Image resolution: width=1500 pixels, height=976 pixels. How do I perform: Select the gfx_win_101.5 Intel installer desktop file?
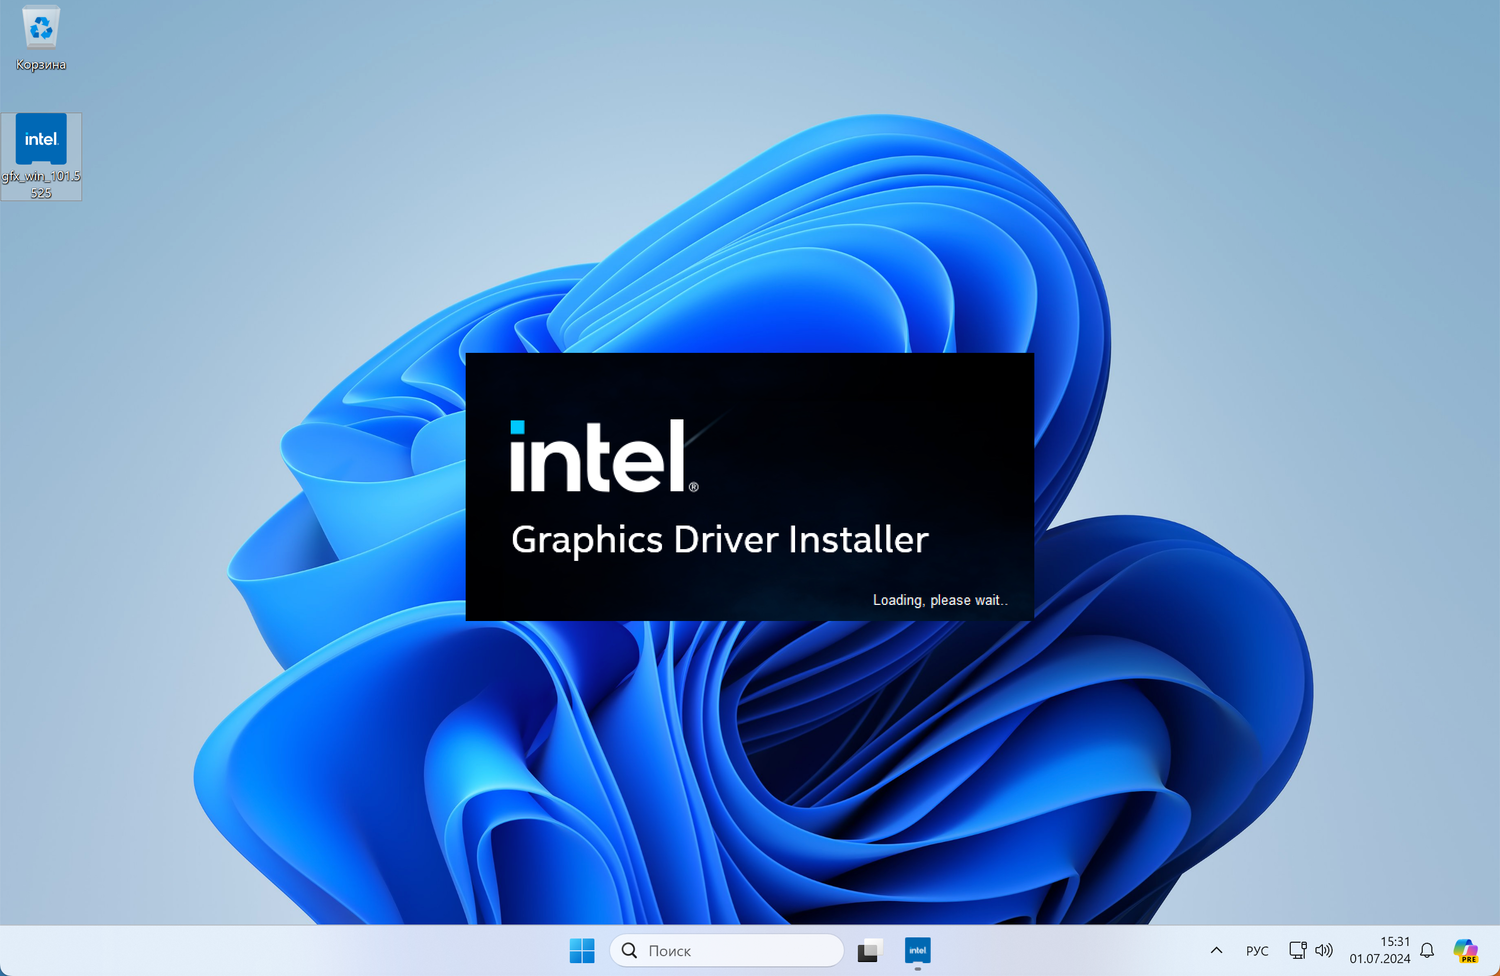coord(41,157)
